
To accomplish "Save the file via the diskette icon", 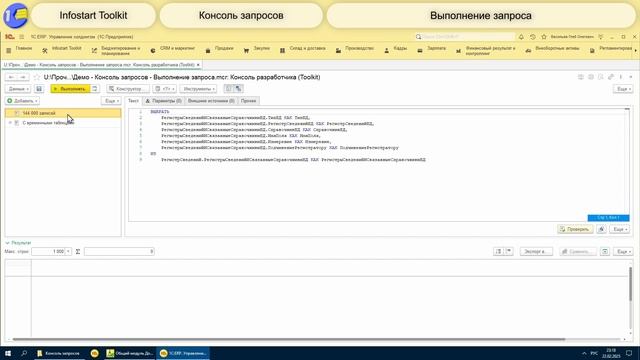I will pos(39,89).
